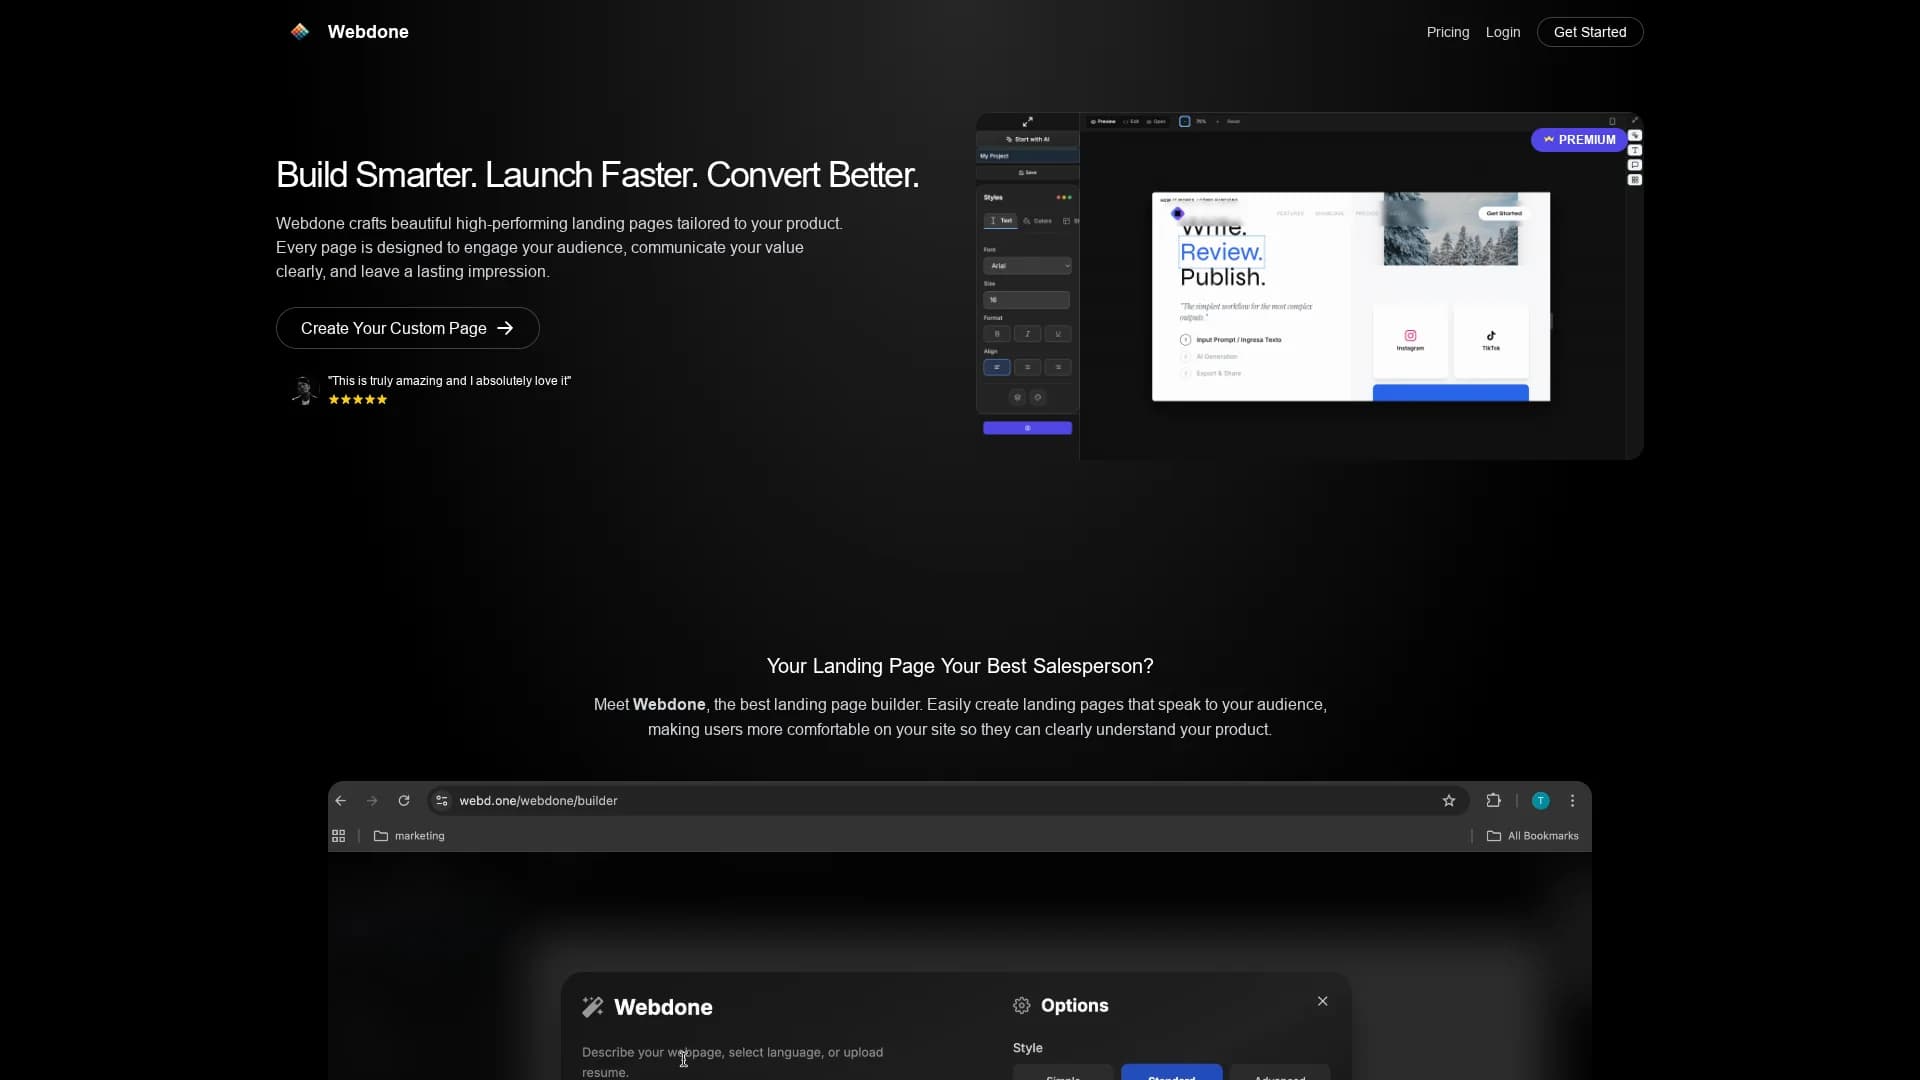This screenshot has width=1920, height=1080.
Task: Click the Instagram card in canvas preview
Action: tap(1410, 340)
